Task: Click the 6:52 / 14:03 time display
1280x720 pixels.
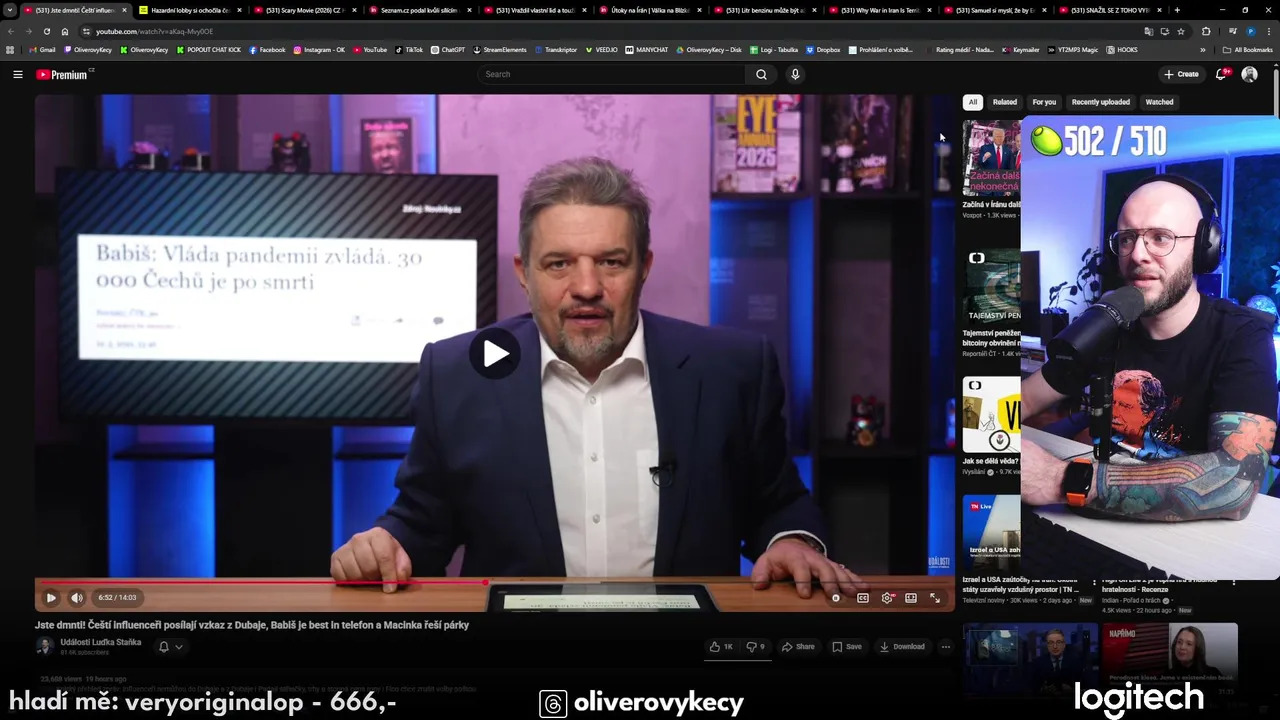Action: 117,598
